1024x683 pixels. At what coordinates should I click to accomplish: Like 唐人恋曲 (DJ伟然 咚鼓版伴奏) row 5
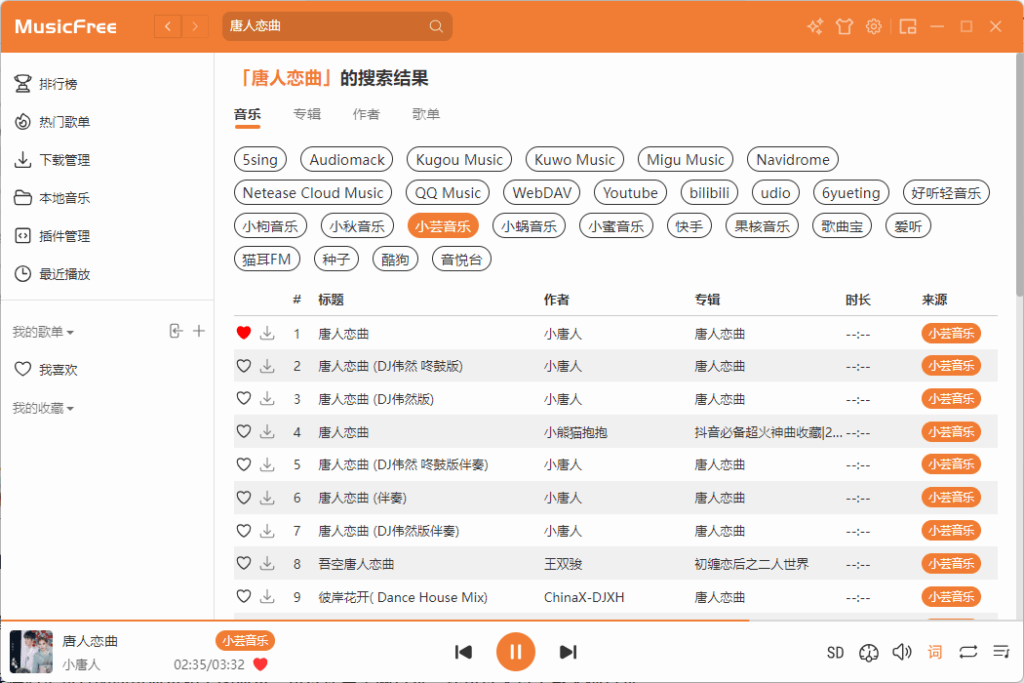[244, 464]
